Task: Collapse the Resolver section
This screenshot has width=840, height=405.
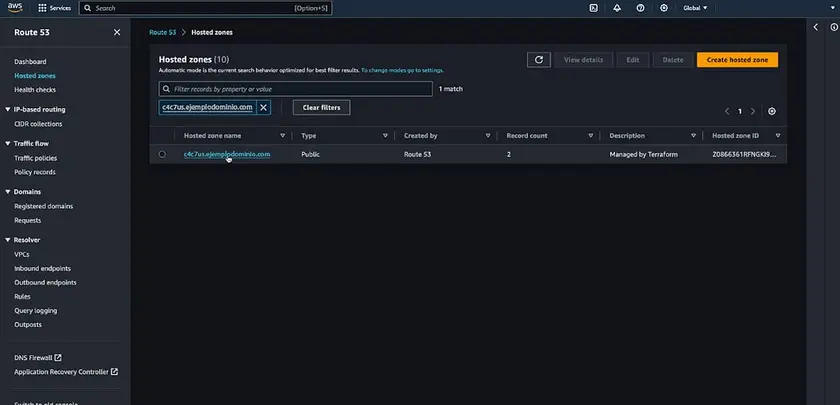Action: (8, 240)
